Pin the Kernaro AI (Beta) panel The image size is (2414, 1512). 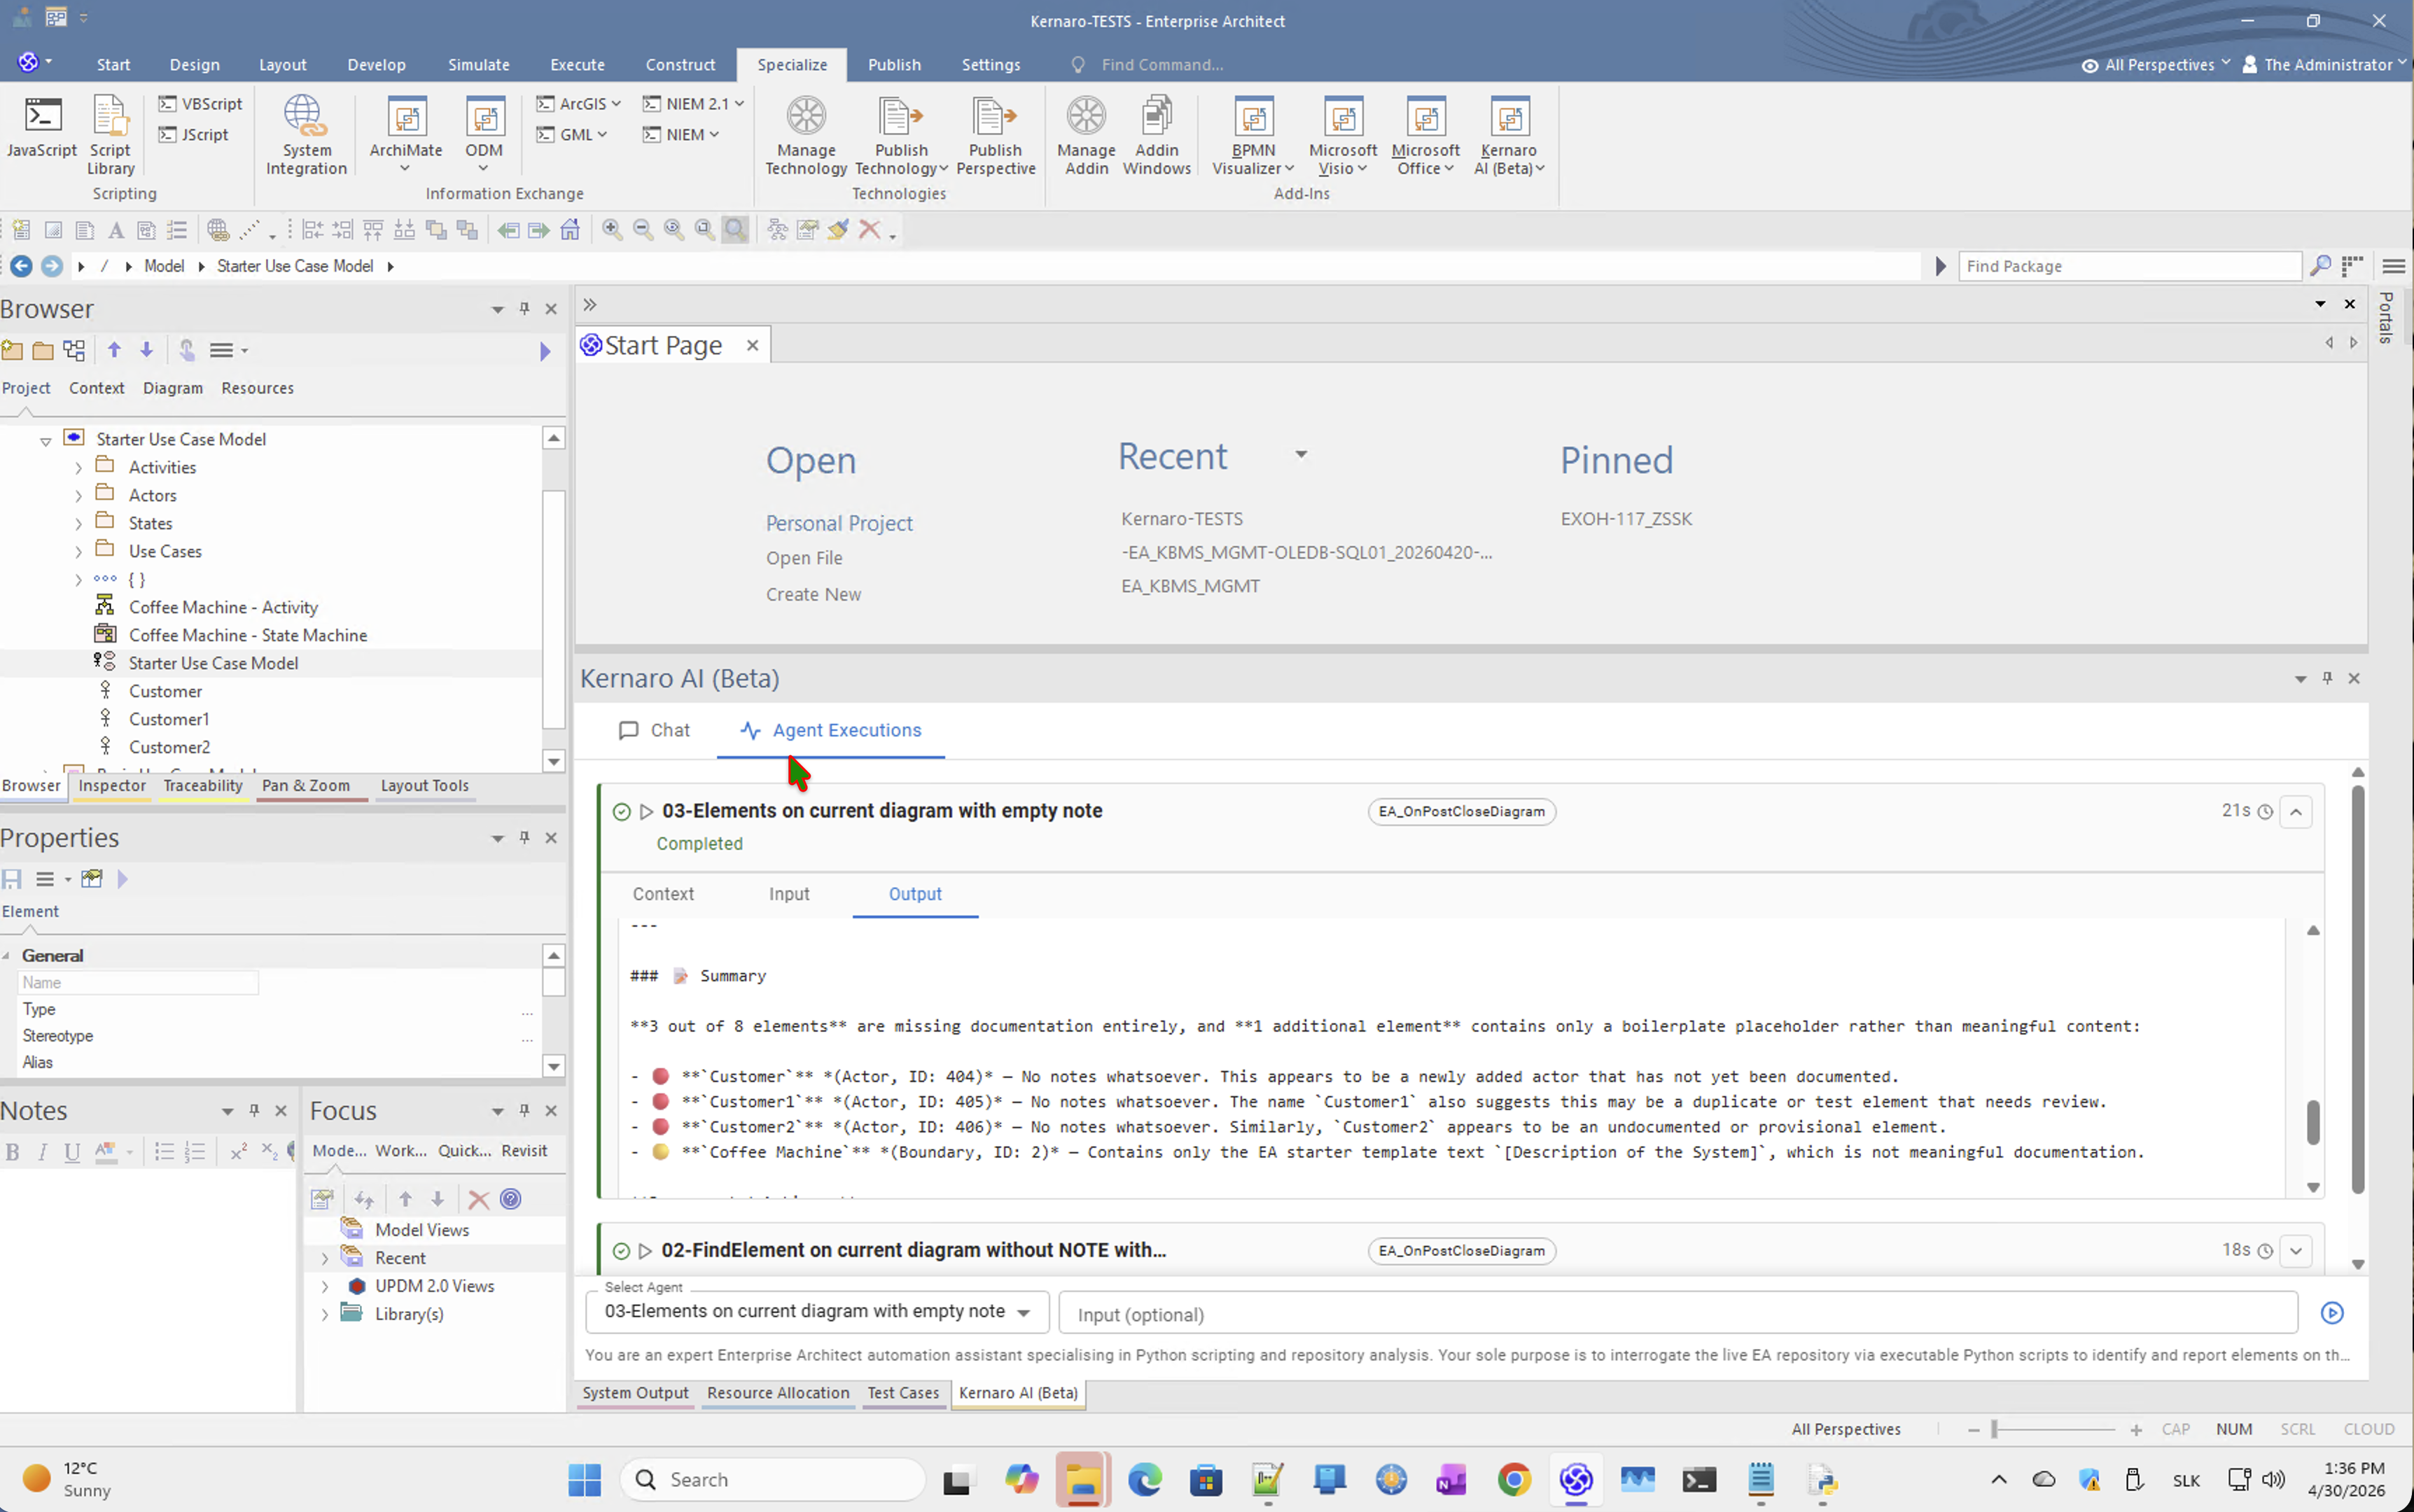point(2327,678)
